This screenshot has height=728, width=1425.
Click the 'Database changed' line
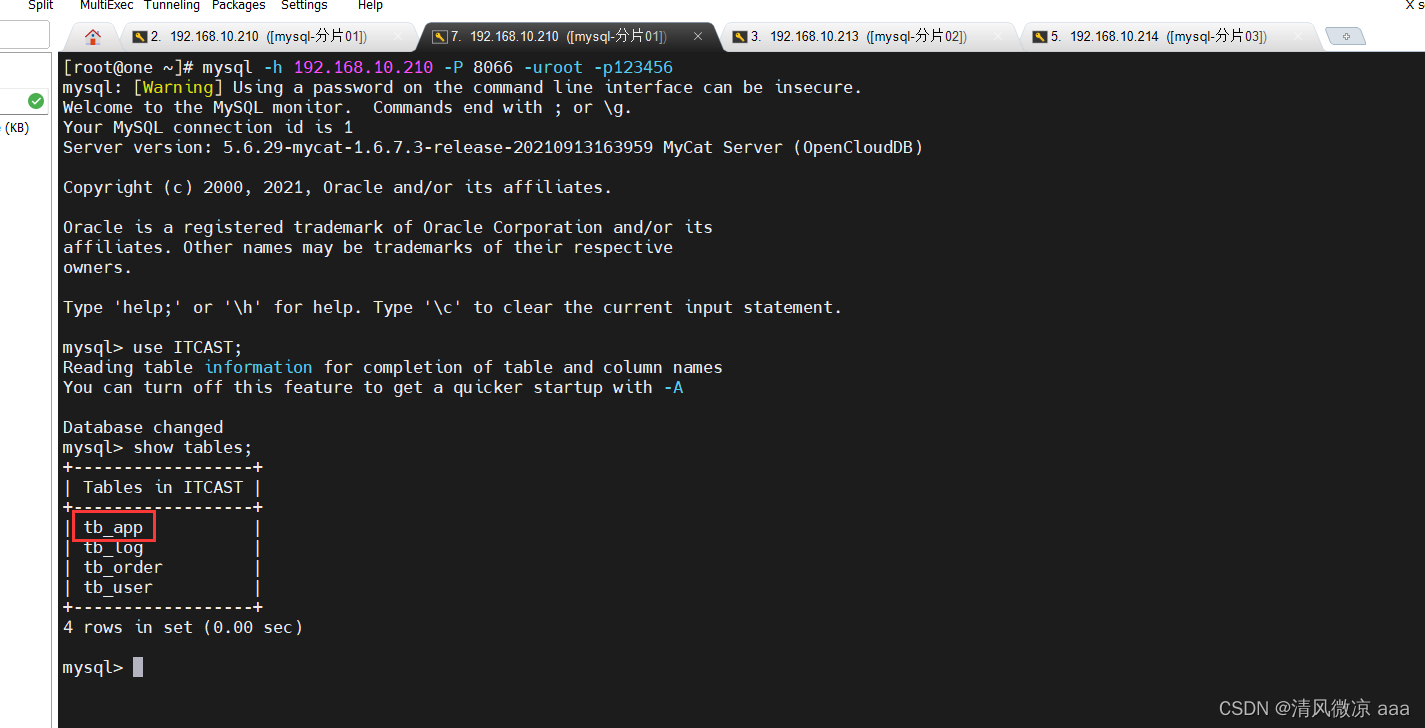point(143,427)
